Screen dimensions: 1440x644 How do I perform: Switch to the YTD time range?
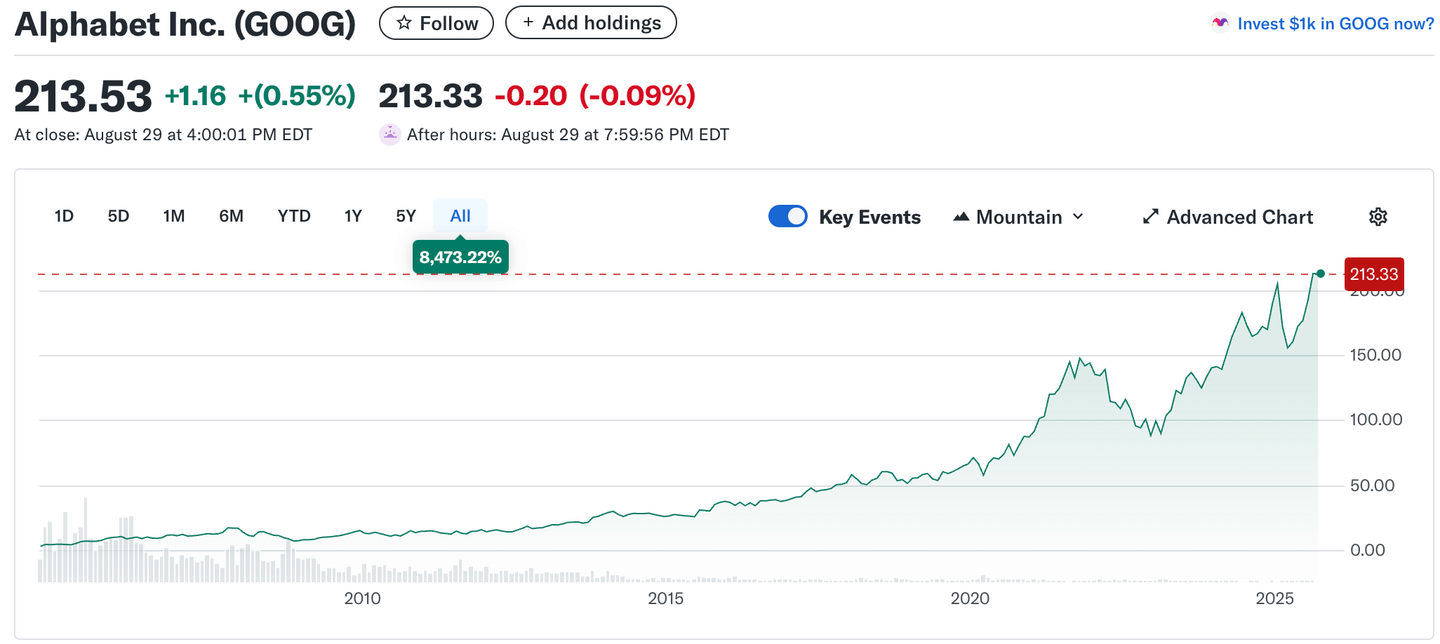coord(294,215)
